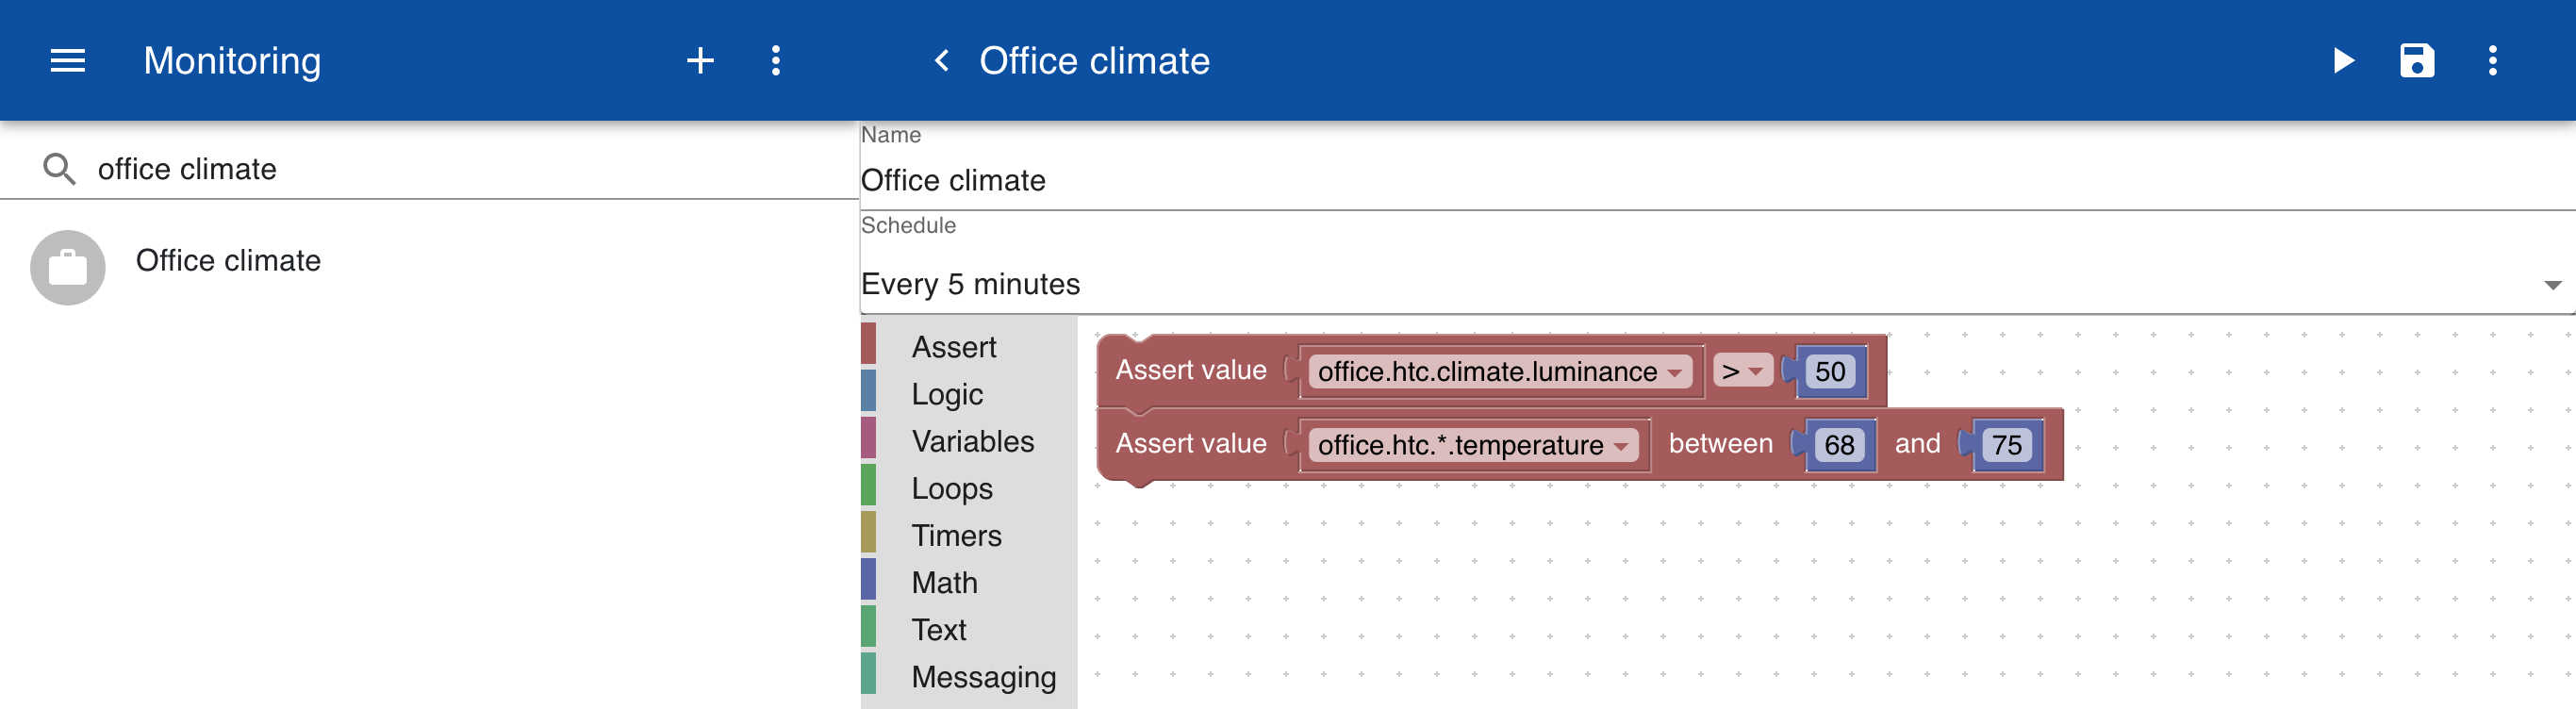The image size is (2576, 709).
Task: Save the Office climate configuration
Action: [x=2417, y=61]
